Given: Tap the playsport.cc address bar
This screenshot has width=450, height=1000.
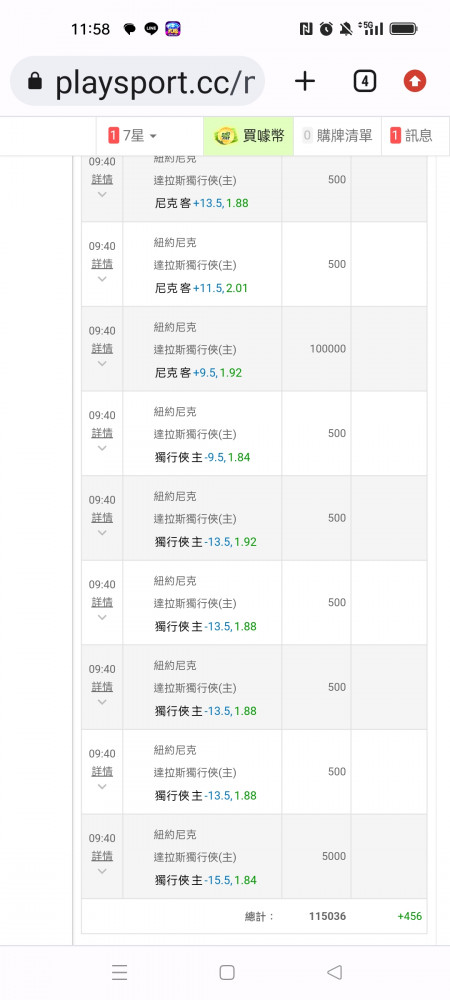Looking at the screenshot, I should tap(138, 81).
